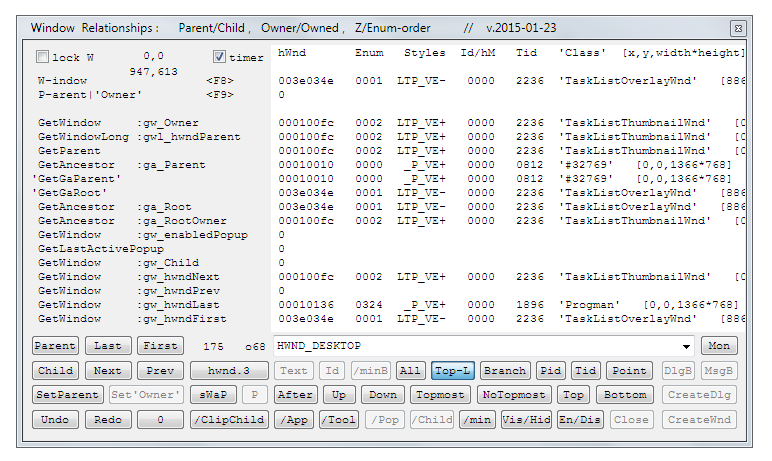Viewport: 772px width, 461px height.
Task: Open the Mon button
Action: click(x=719, y=346)
